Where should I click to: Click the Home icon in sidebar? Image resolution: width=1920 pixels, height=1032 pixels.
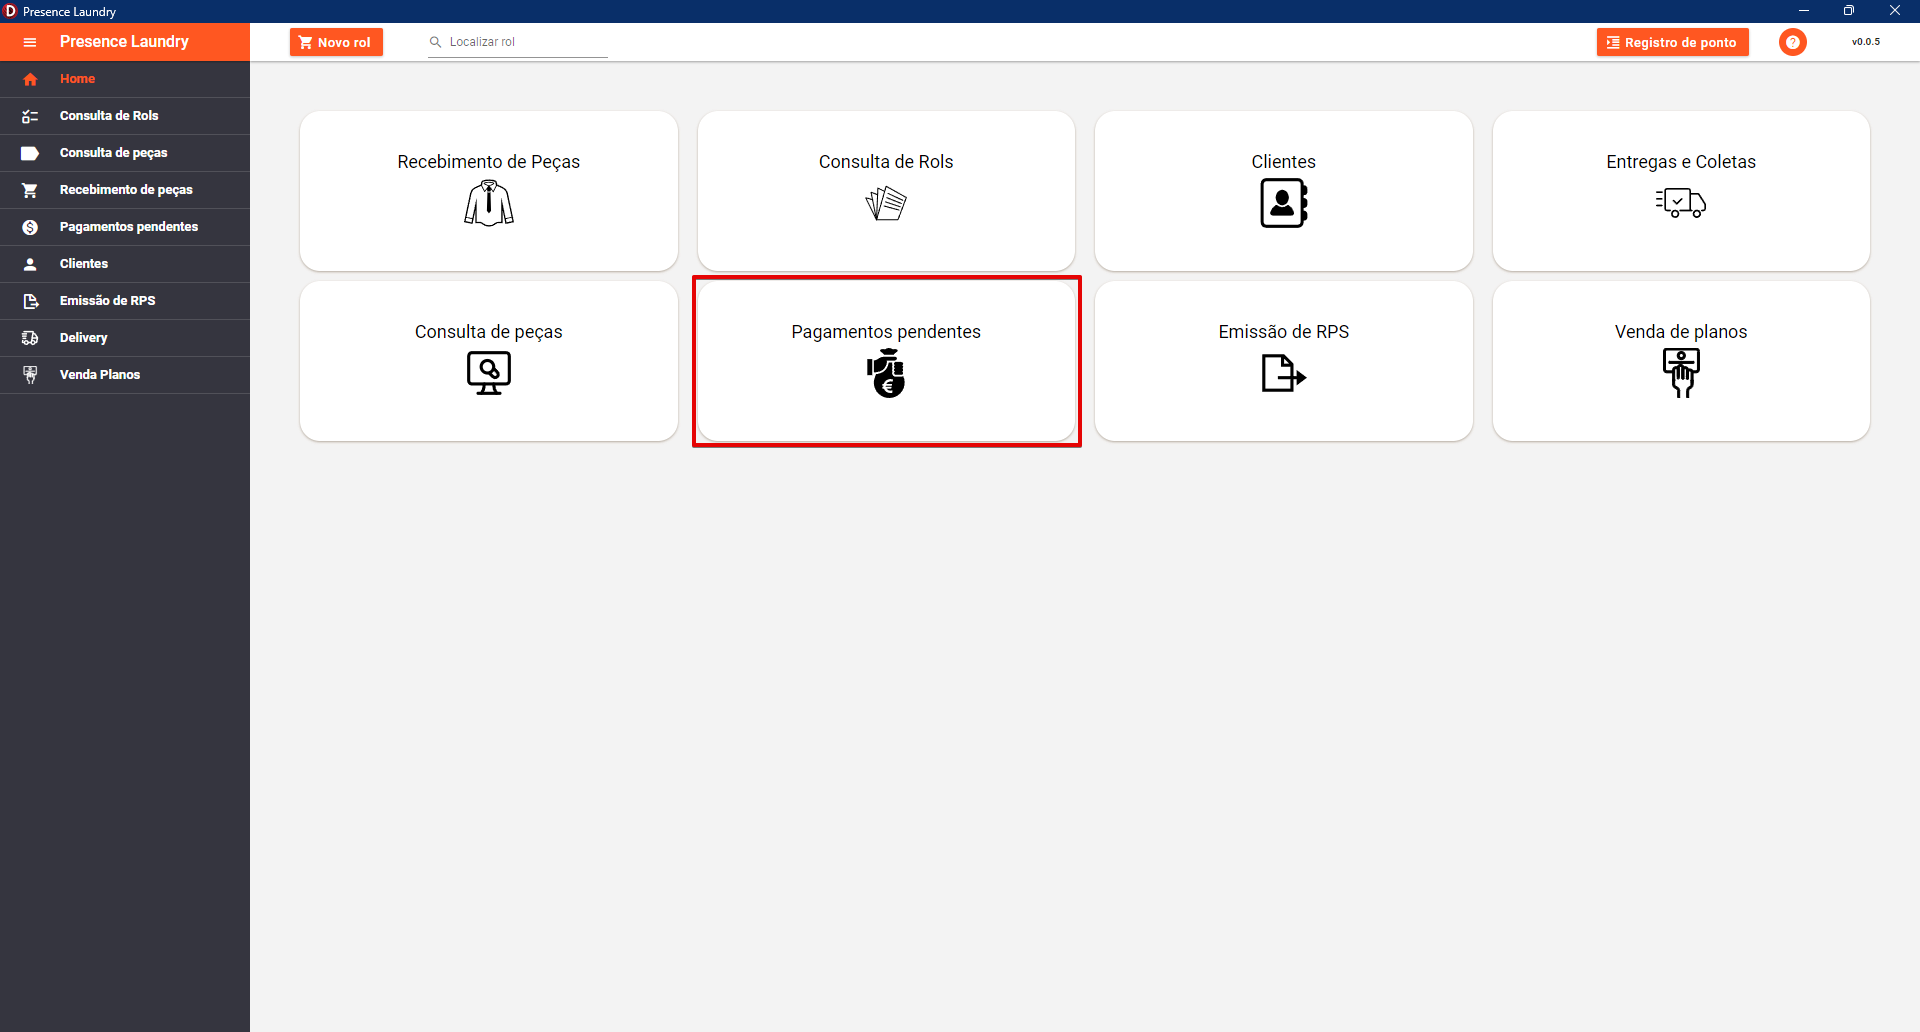click(x=30, y=79)
